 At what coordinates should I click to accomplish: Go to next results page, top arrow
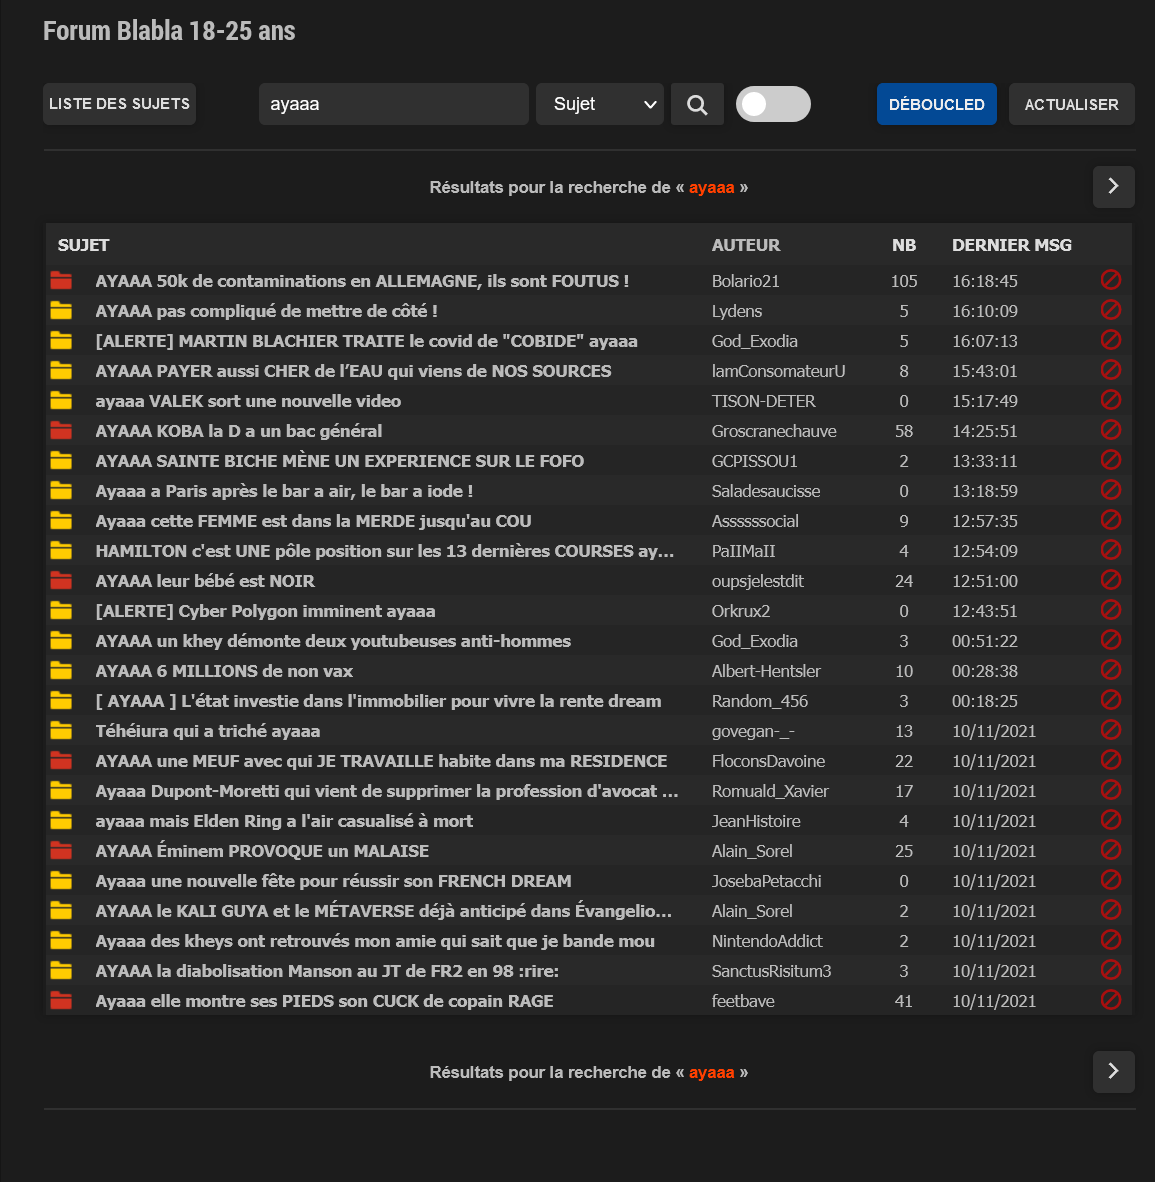pyautogui.click(x=1114, y=186)
